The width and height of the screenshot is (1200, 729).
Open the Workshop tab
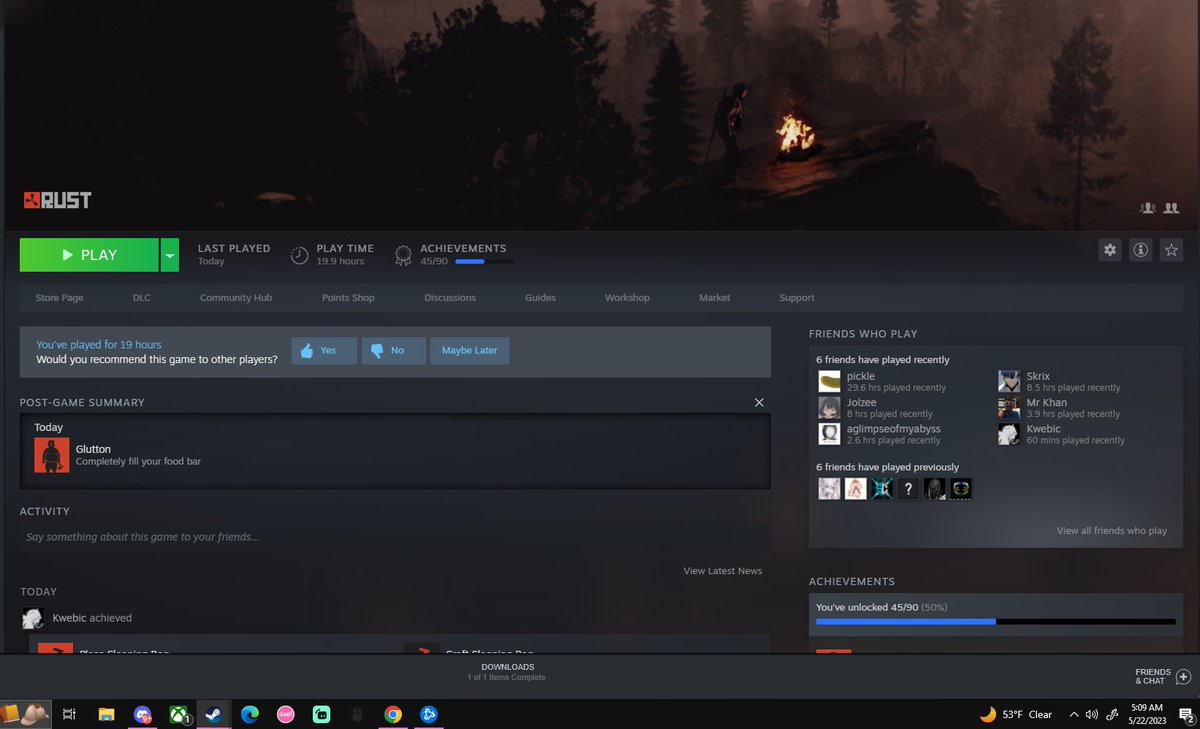click(x=627, y=298)
